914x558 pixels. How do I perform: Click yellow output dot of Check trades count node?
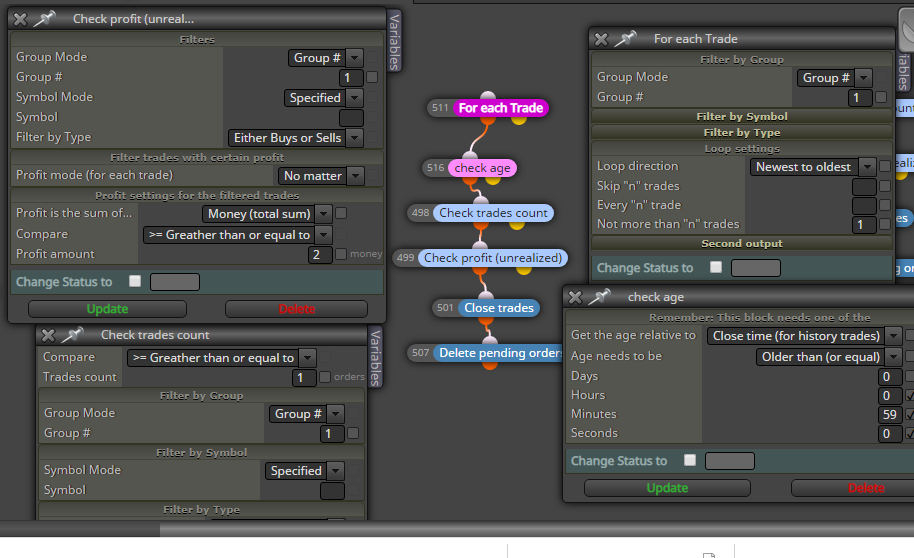516,224
